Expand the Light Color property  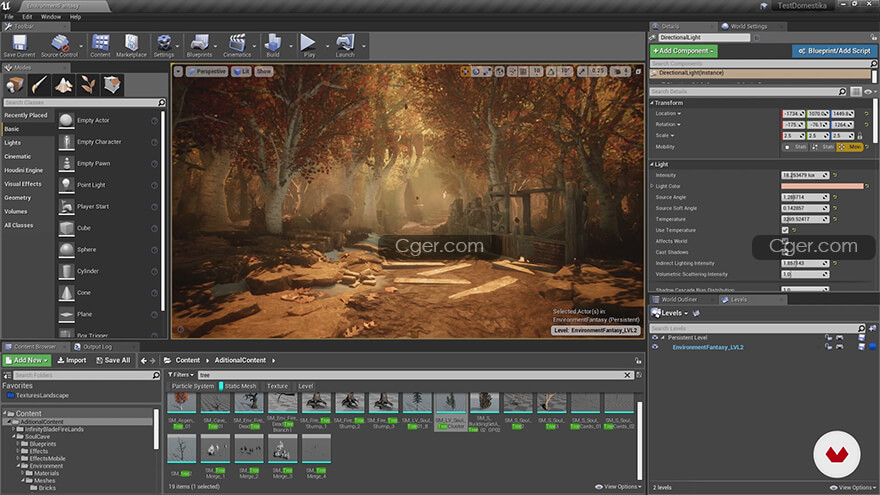coord(652,186)
